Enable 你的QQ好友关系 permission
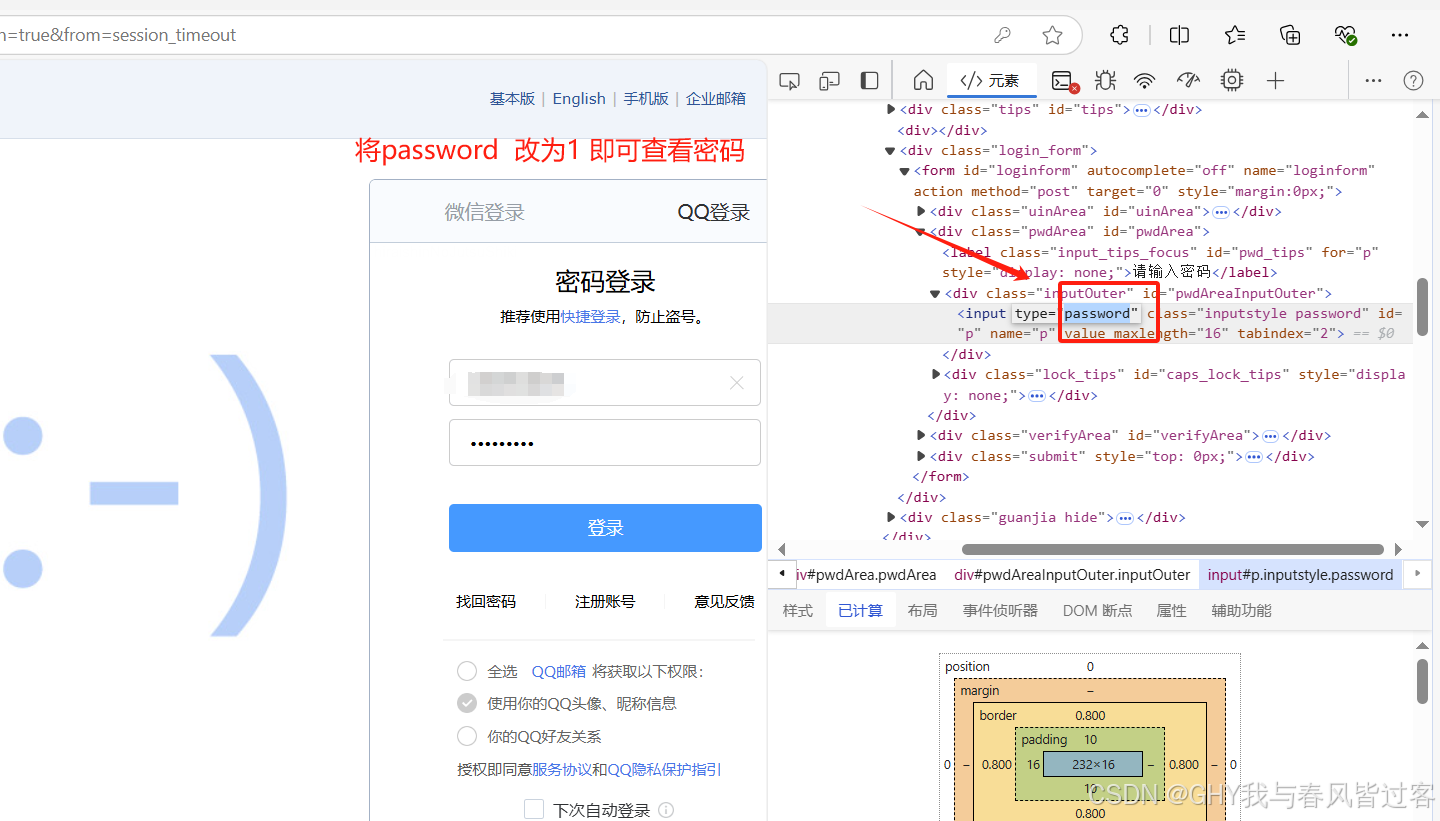 pyautogui.click(x=467, y=736)
